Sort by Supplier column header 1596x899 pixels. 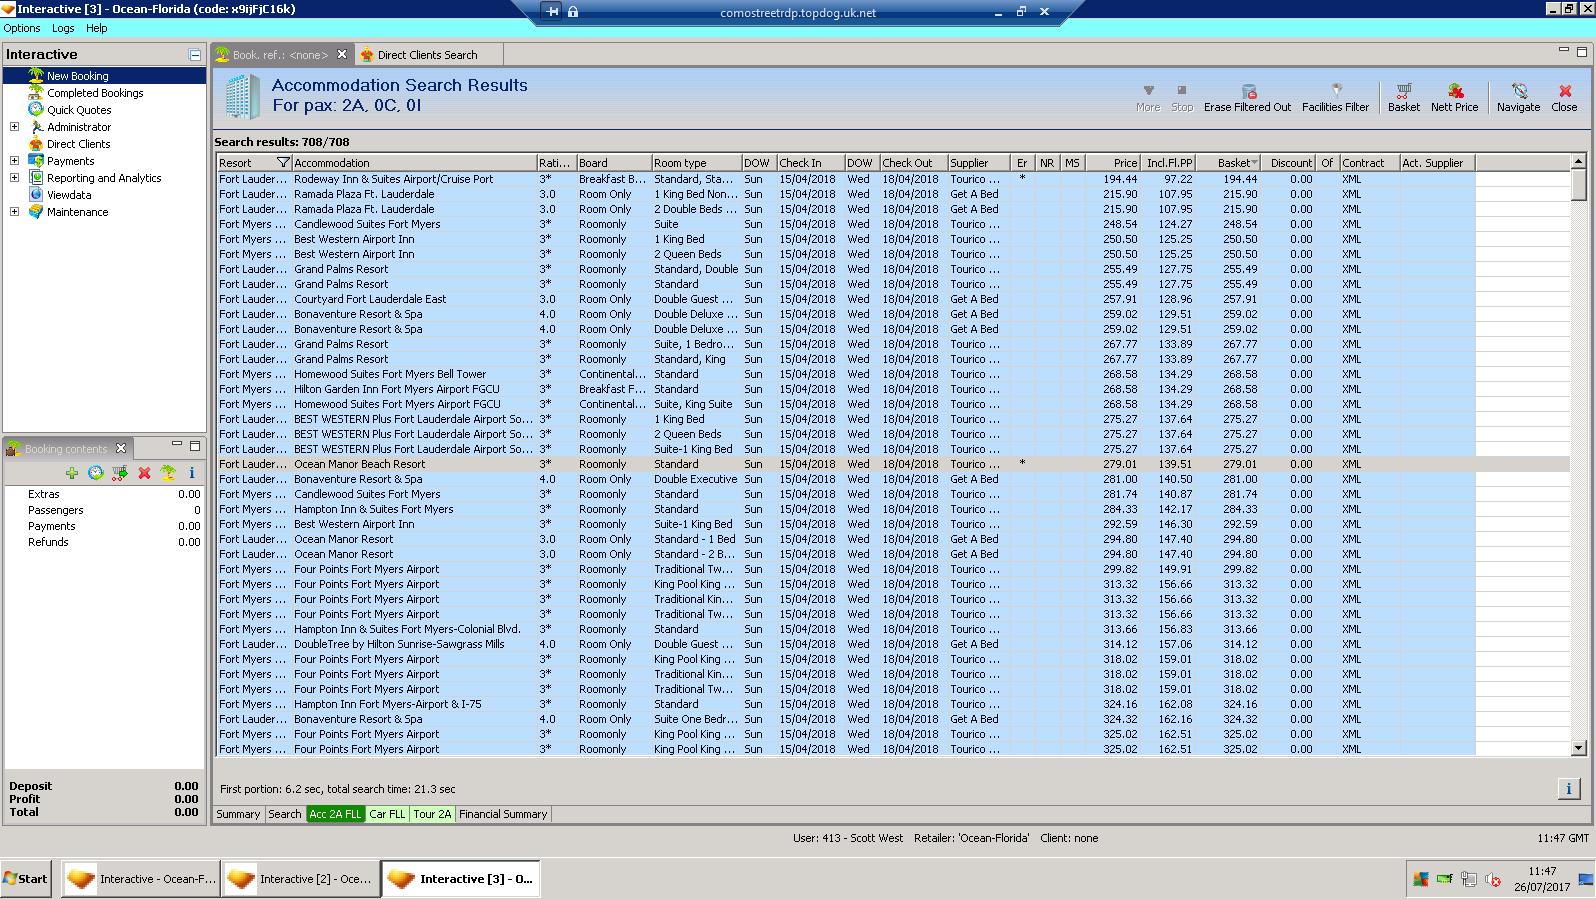tap(979, 163)
